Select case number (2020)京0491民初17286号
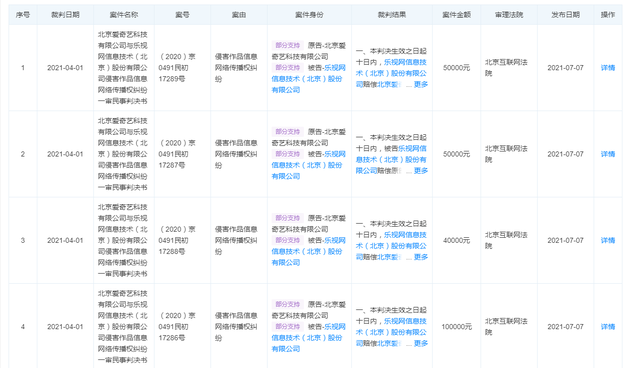The width and height of the screenshot is (630, 368). (177, 327)
